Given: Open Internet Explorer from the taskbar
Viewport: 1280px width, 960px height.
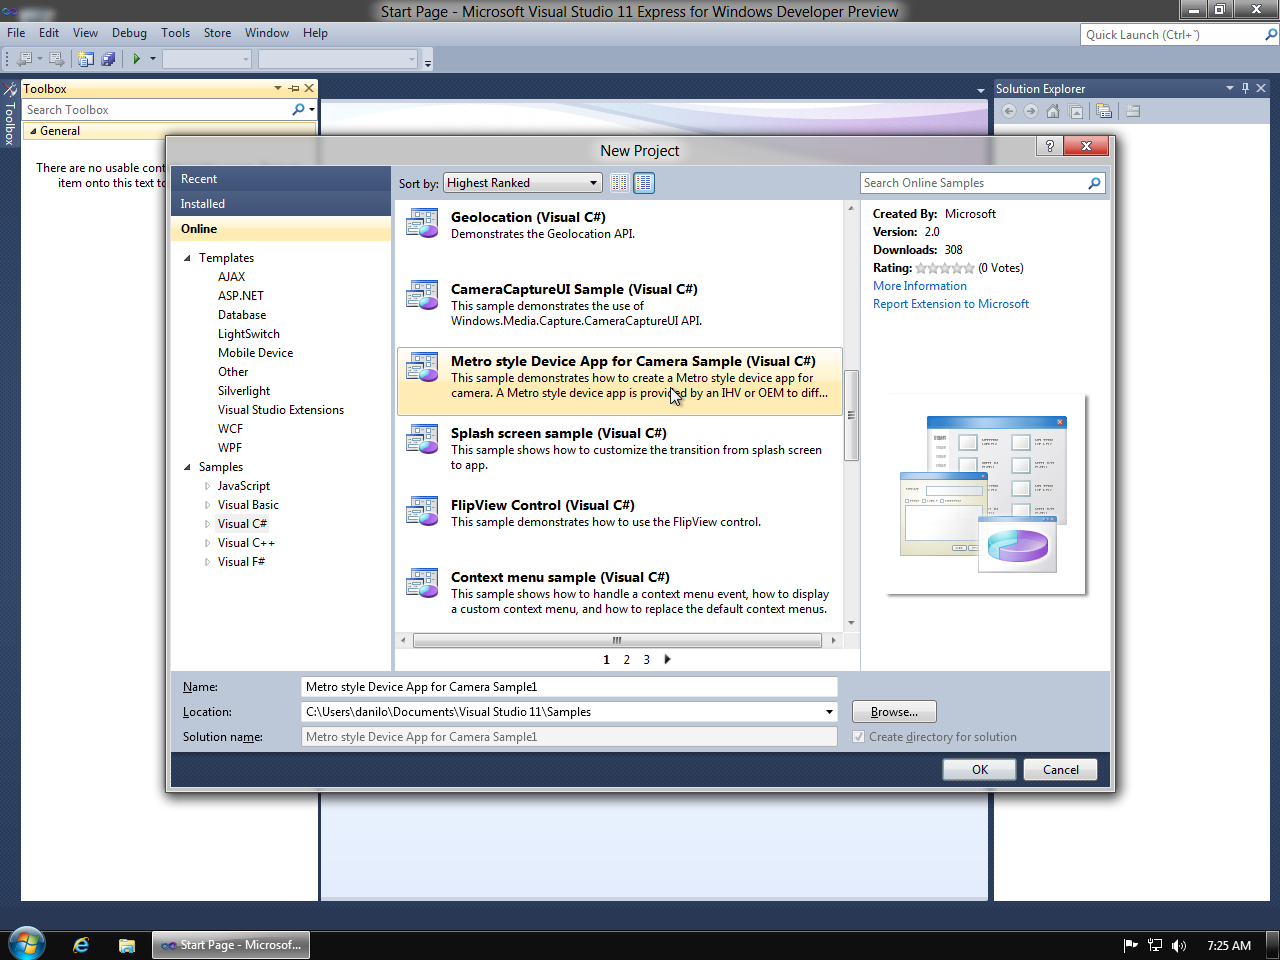Looking at the screenshot, I should pos(81,945).
